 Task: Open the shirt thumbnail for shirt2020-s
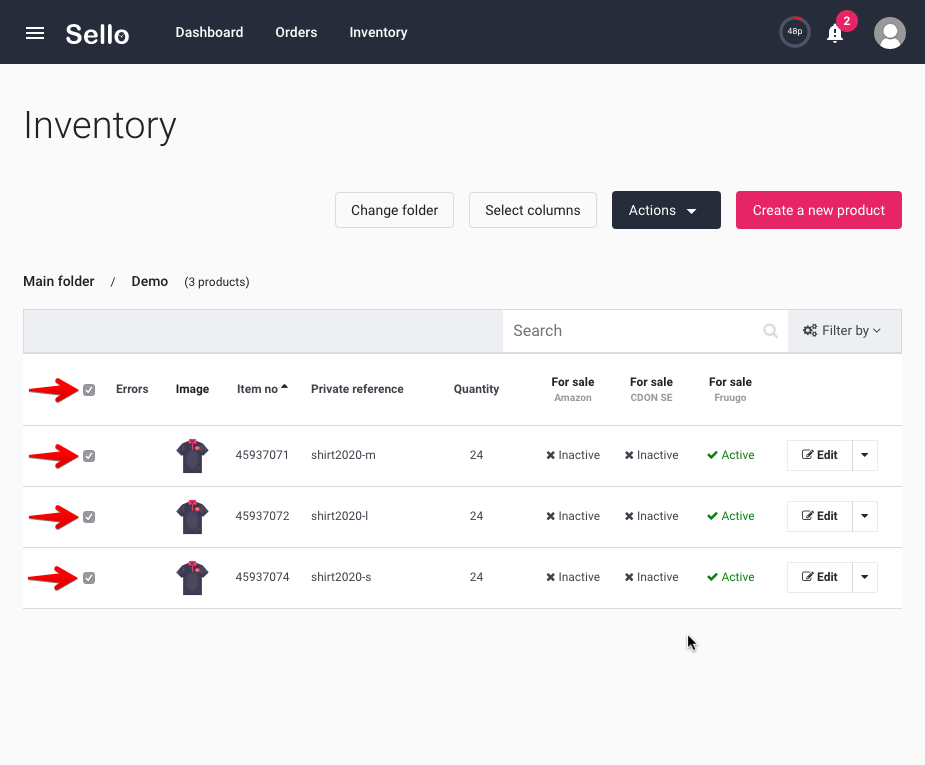[192, 578]
